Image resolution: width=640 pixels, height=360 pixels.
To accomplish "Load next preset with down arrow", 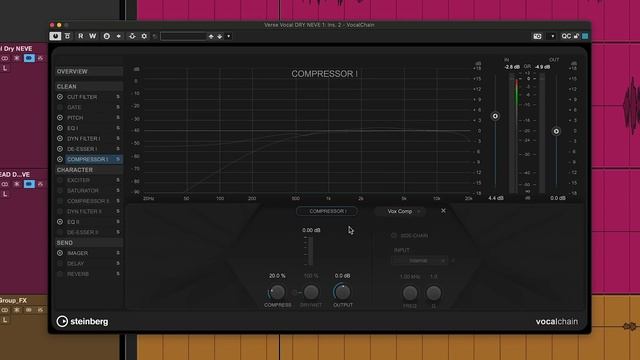I will [220, 36].
